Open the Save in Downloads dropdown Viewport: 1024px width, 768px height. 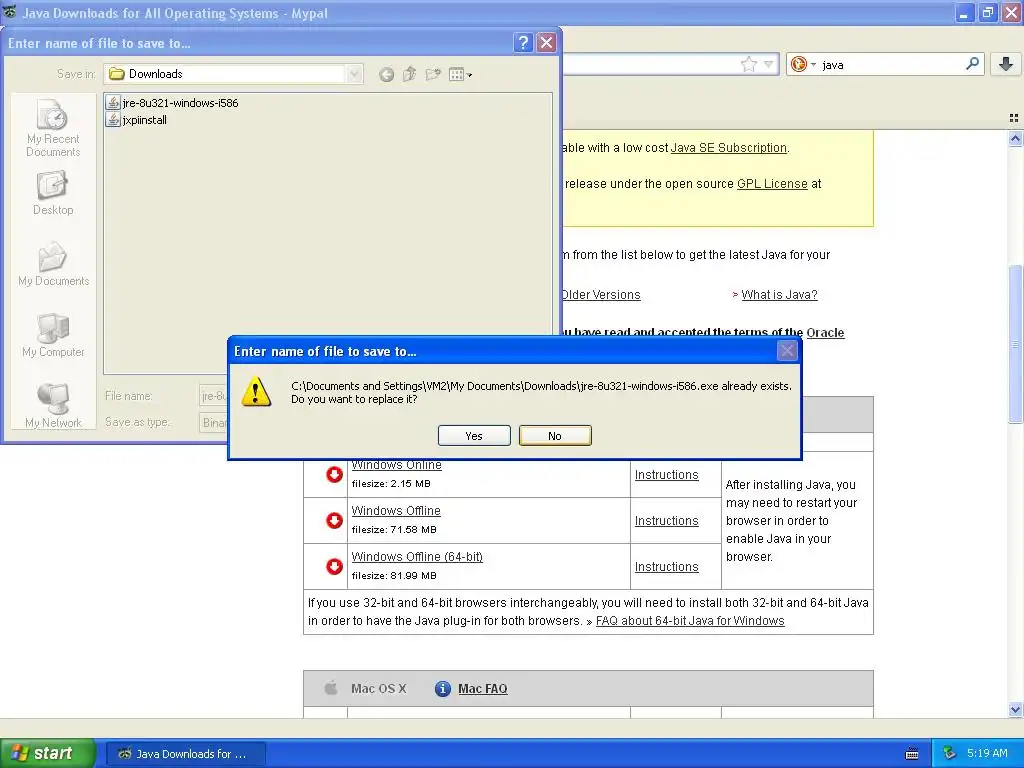[354, 74]
